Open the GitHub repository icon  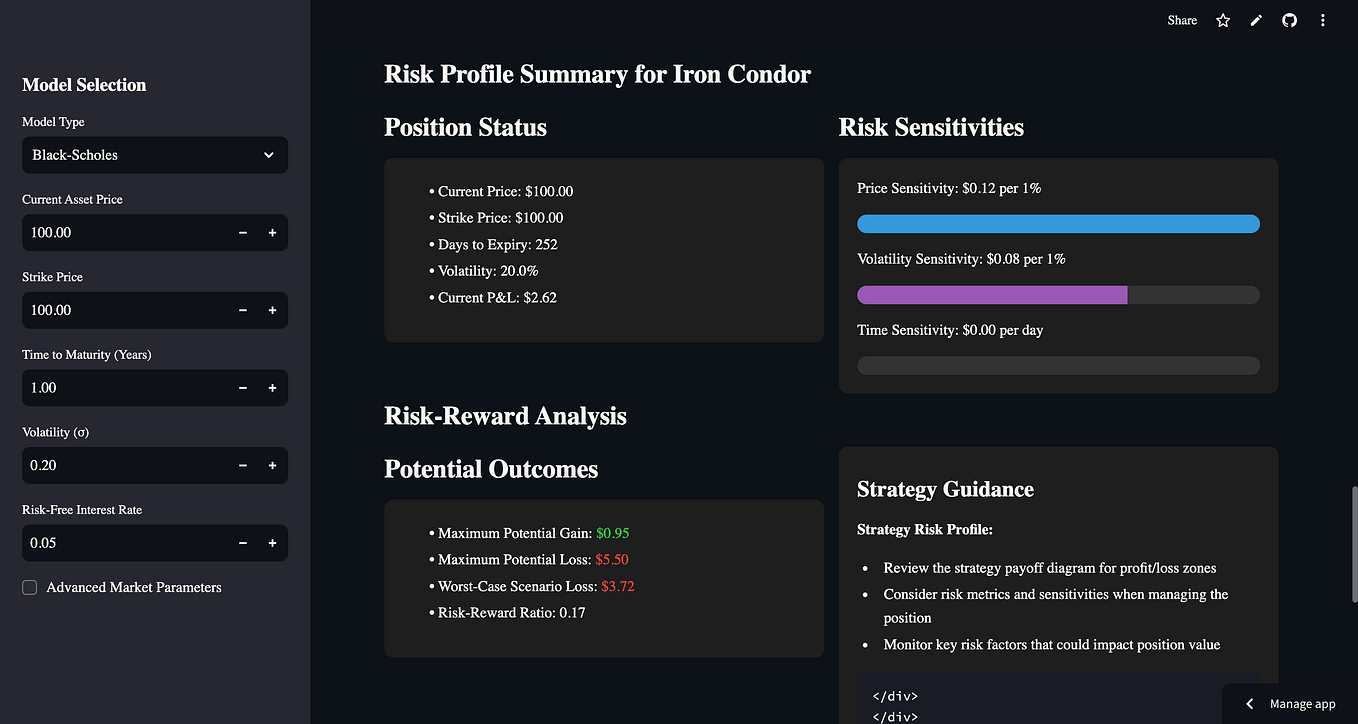[x=1289, y=20]
